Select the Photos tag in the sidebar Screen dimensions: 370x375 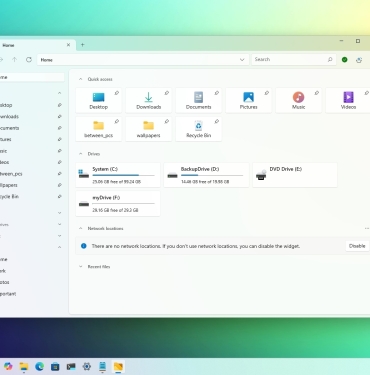click(32, 282)
